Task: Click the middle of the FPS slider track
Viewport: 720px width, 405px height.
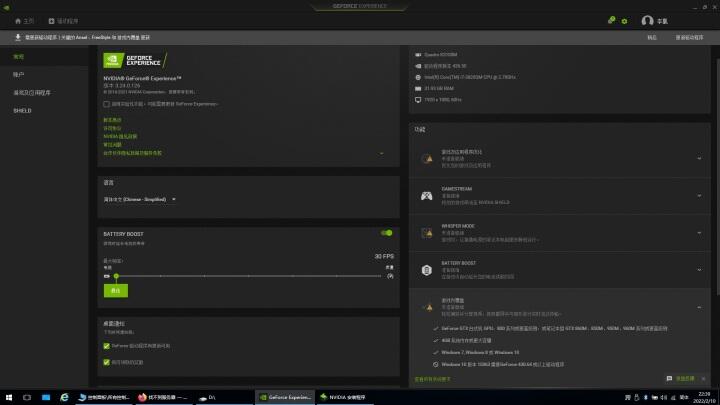Action: (248, 276)
